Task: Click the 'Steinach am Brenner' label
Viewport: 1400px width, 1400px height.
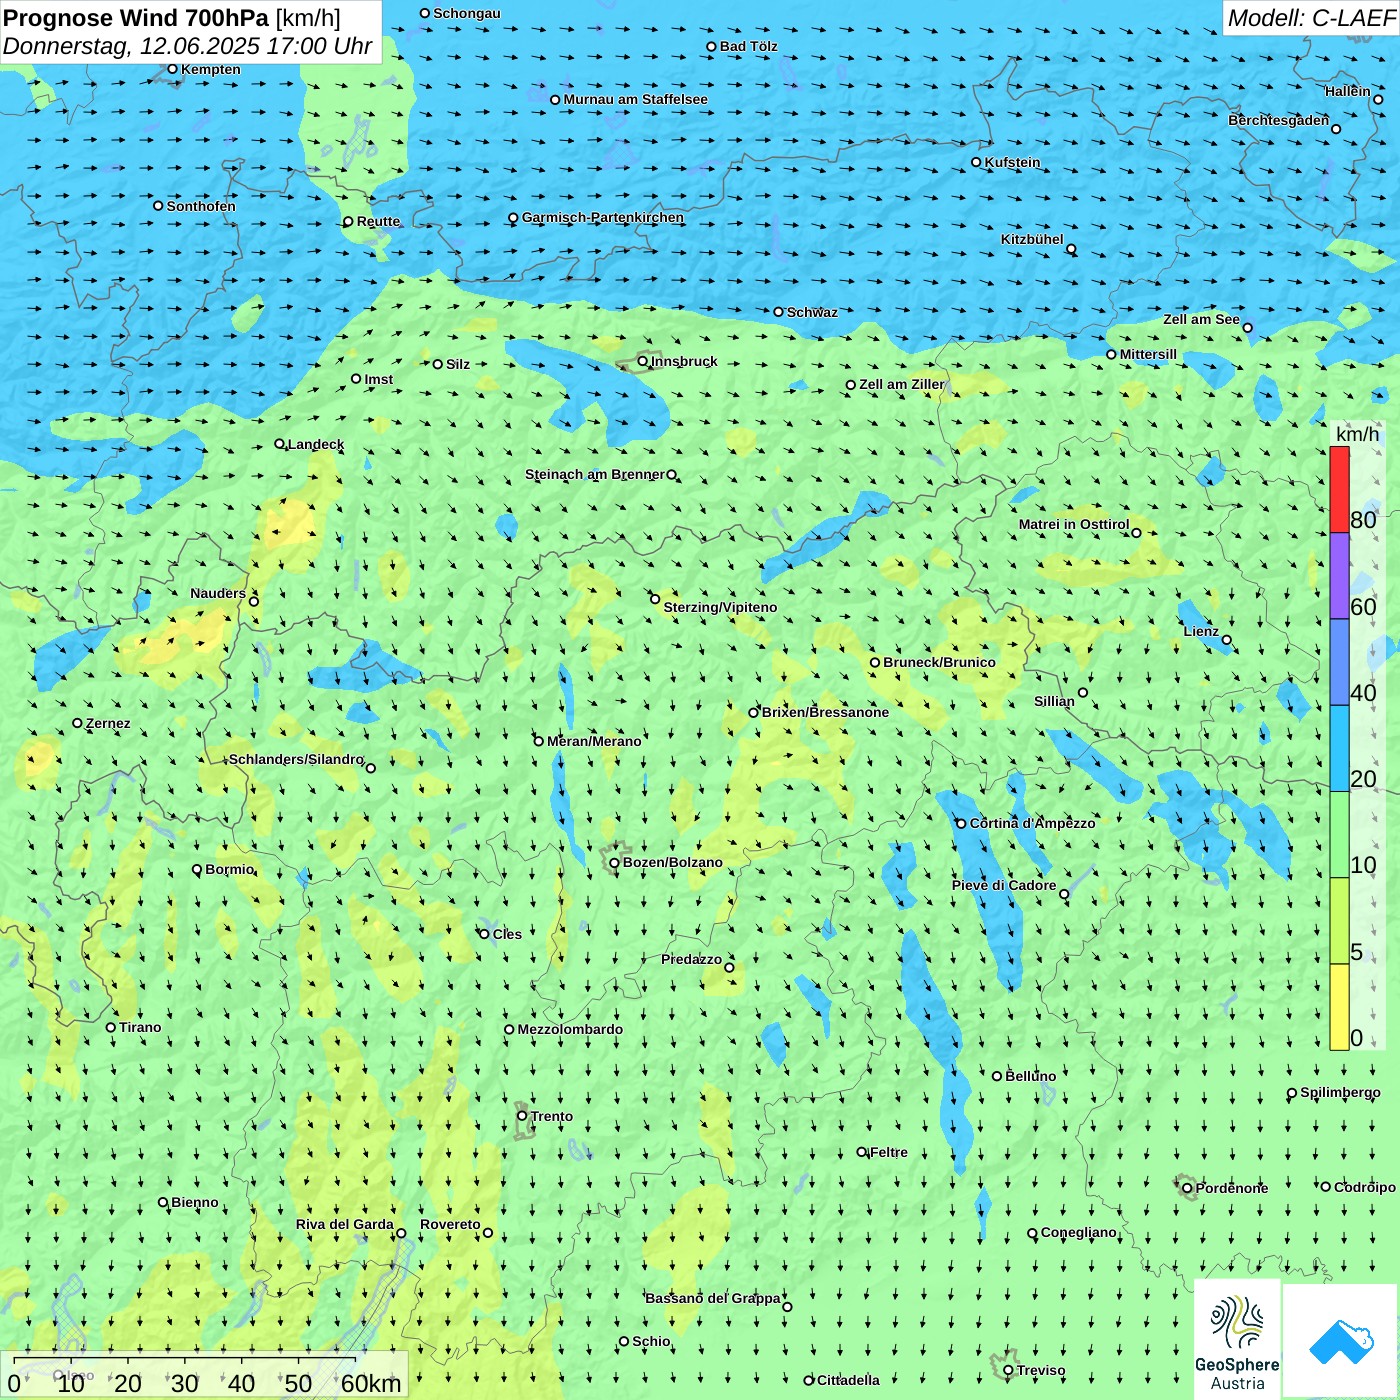Action: point(595,474)
